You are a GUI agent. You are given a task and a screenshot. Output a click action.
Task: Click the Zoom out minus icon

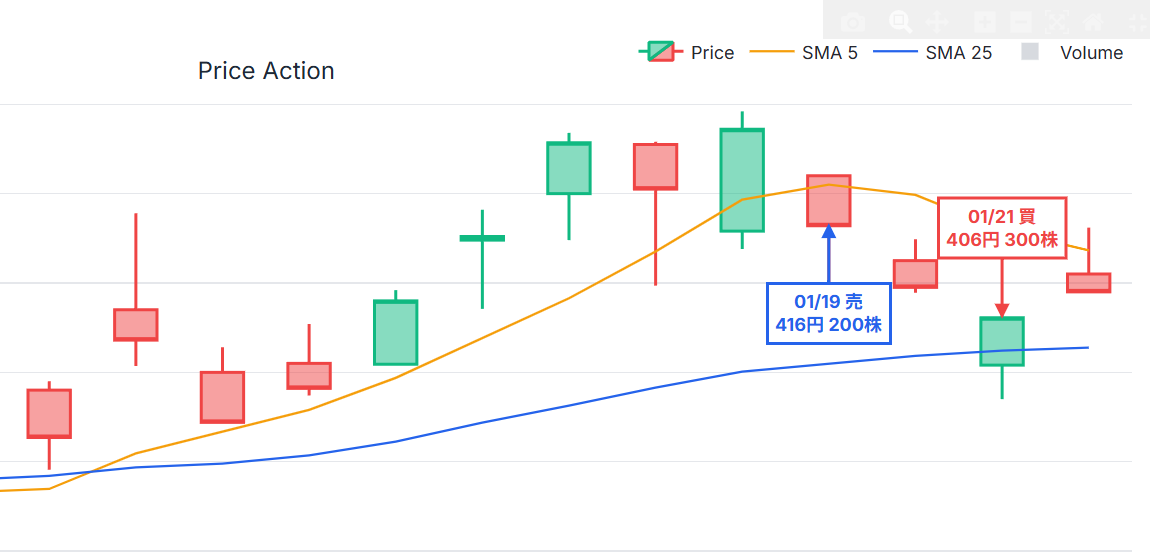point(1021,21)
